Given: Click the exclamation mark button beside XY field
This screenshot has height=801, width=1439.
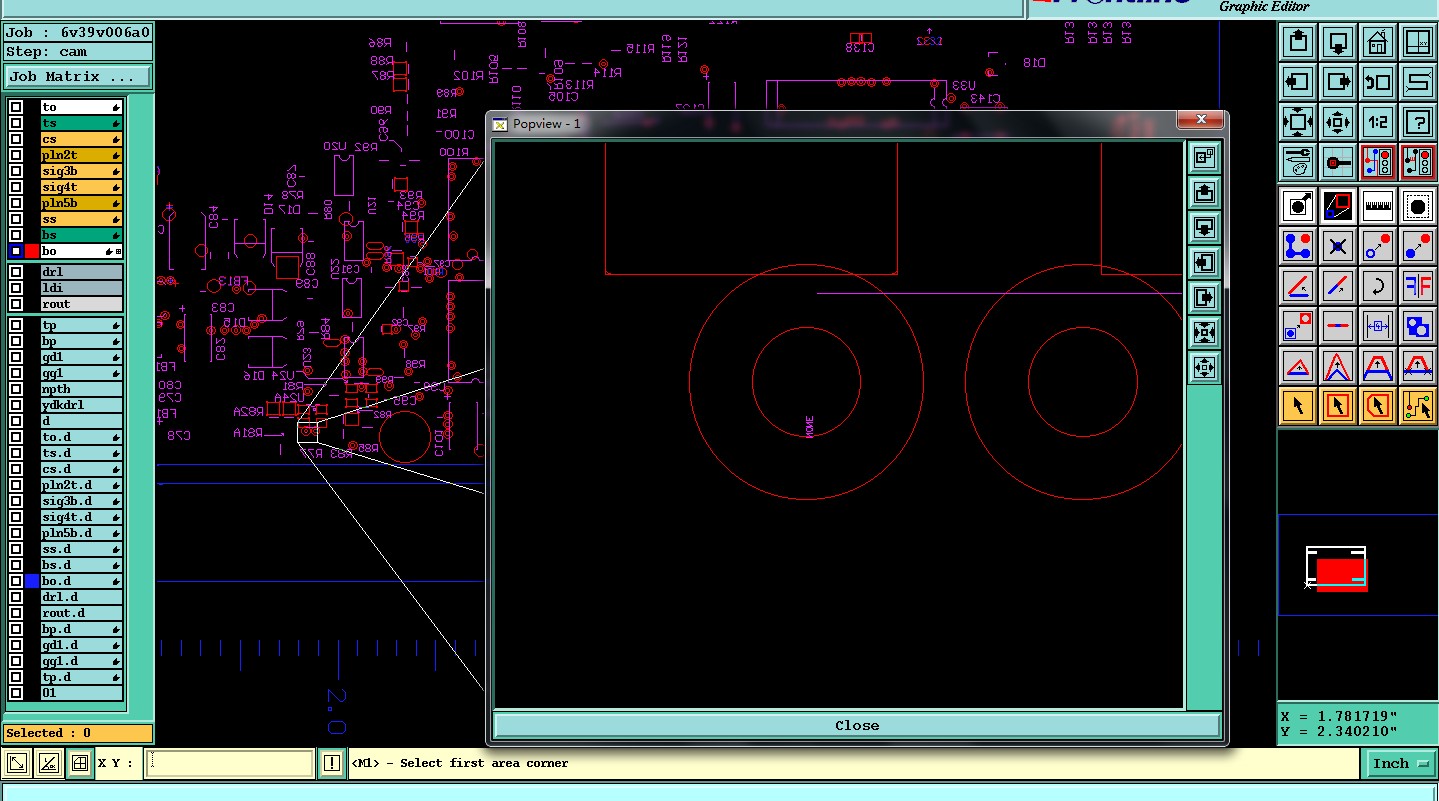Looking at the screenshot, I should coord(333,763).
